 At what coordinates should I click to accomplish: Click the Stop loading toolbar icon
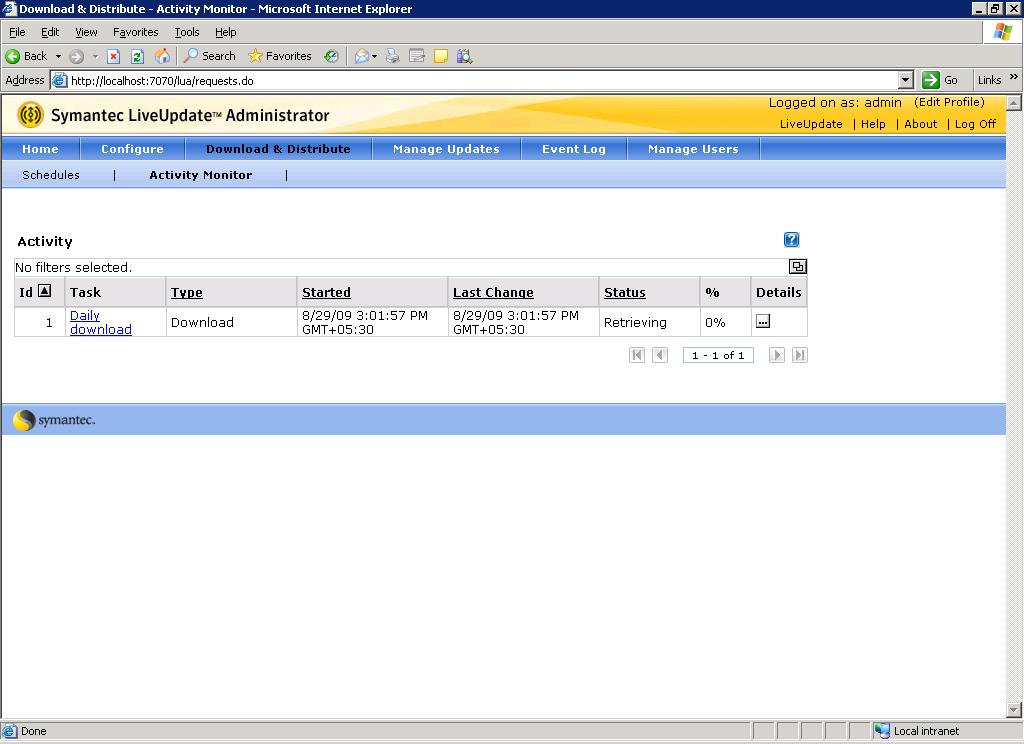[x=113, y=56]
